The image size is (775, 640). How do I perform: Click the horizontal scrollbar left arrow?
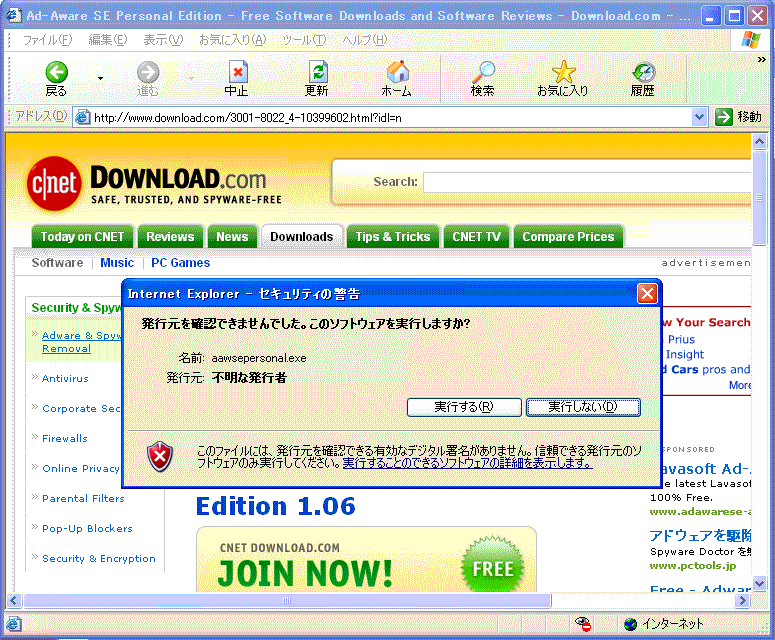click(13, 601)
